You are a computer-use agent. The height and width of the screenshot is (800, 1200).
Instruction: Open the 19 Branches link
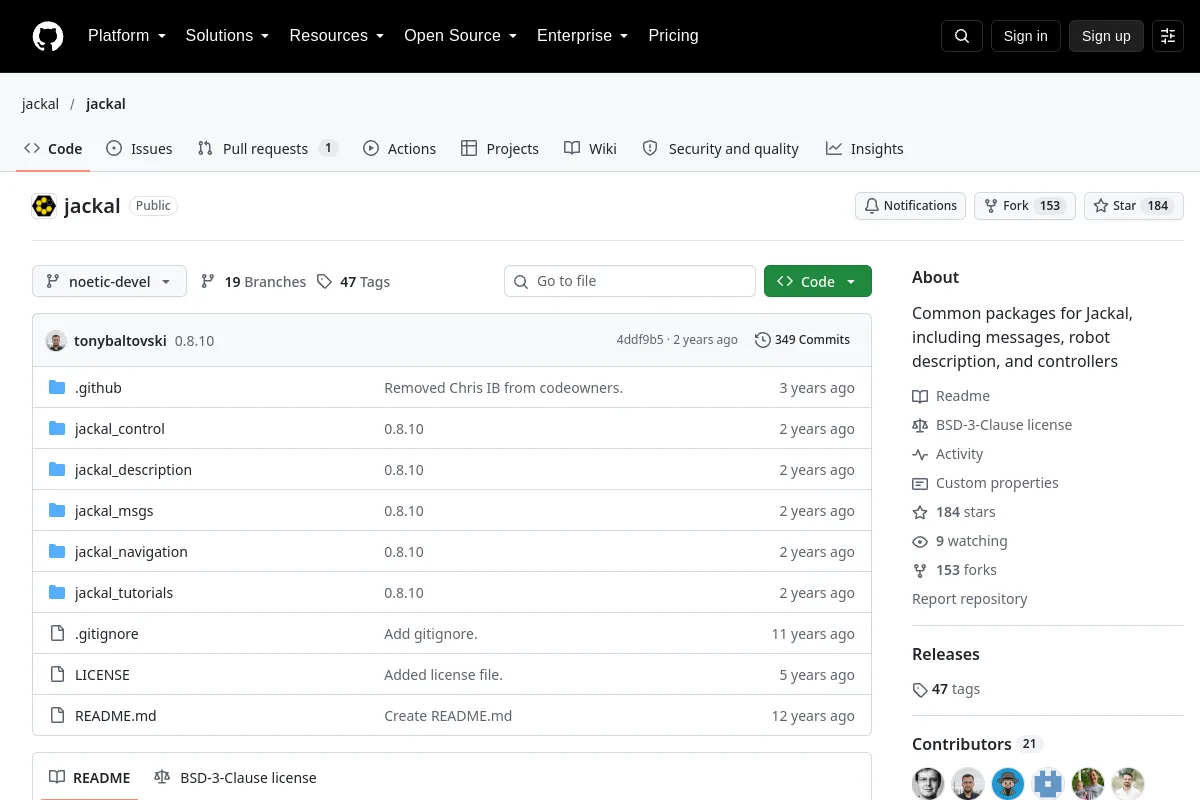click(253, 282)
